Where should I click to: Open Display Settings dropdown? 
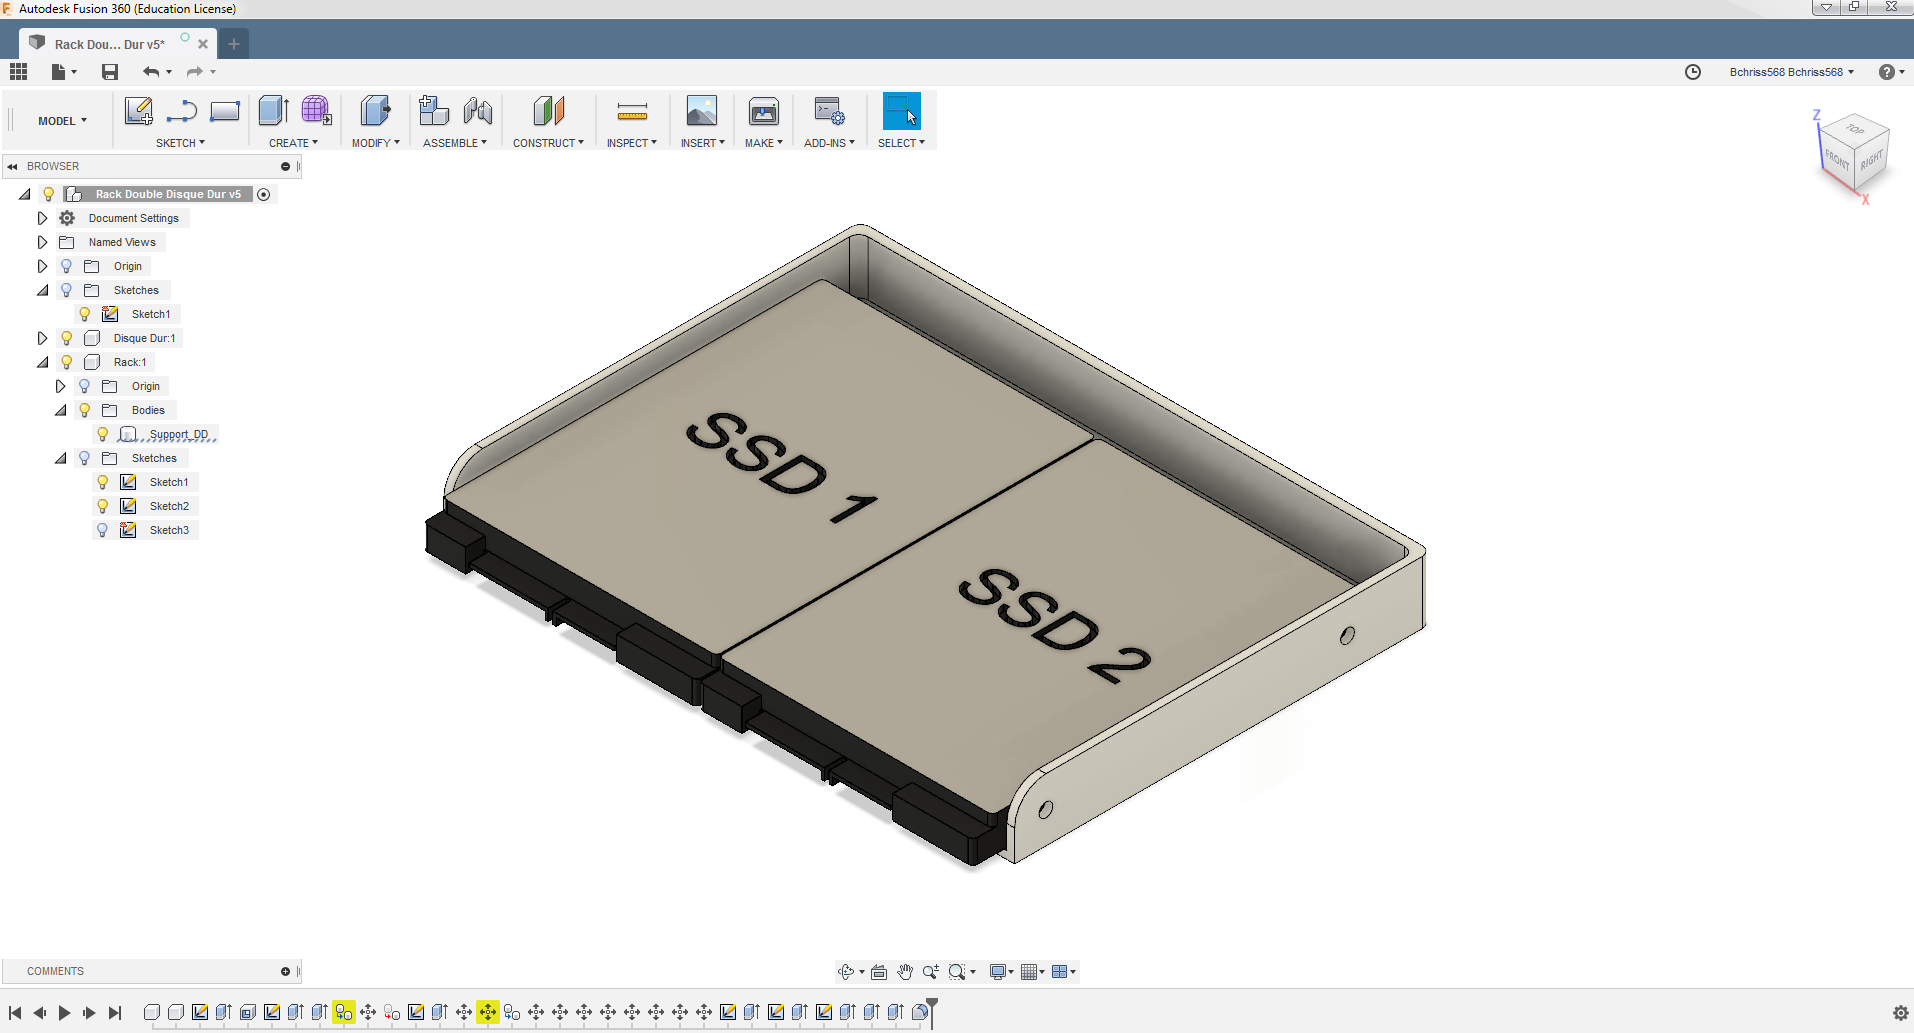(1001, 972)
